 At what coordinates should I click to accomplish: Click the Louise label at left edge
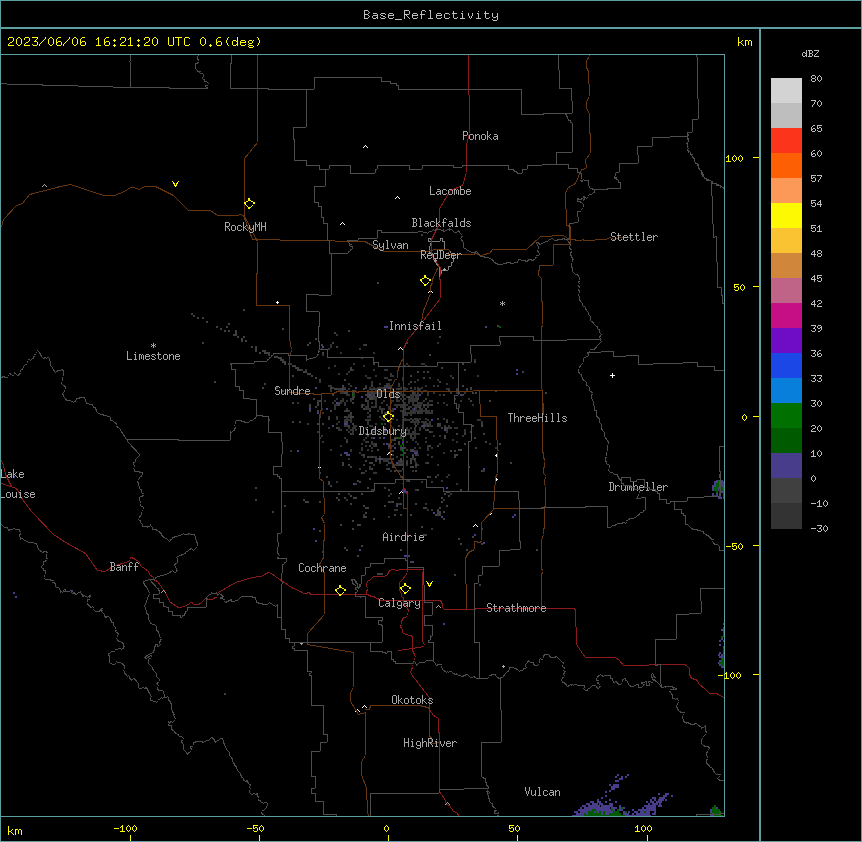click(x=18, y=494)
